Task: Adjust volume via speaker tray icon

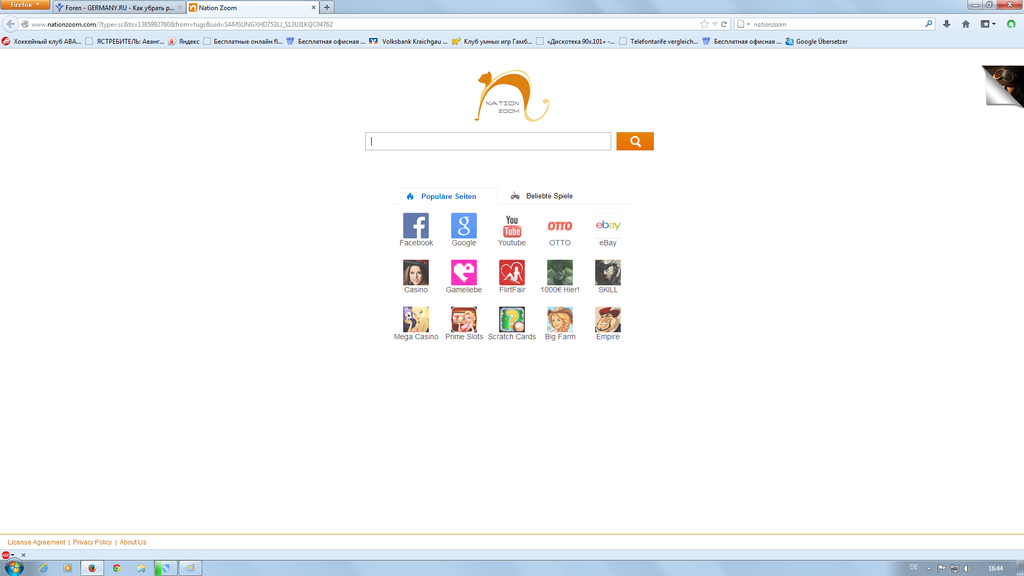Action: tap(967, 568)
